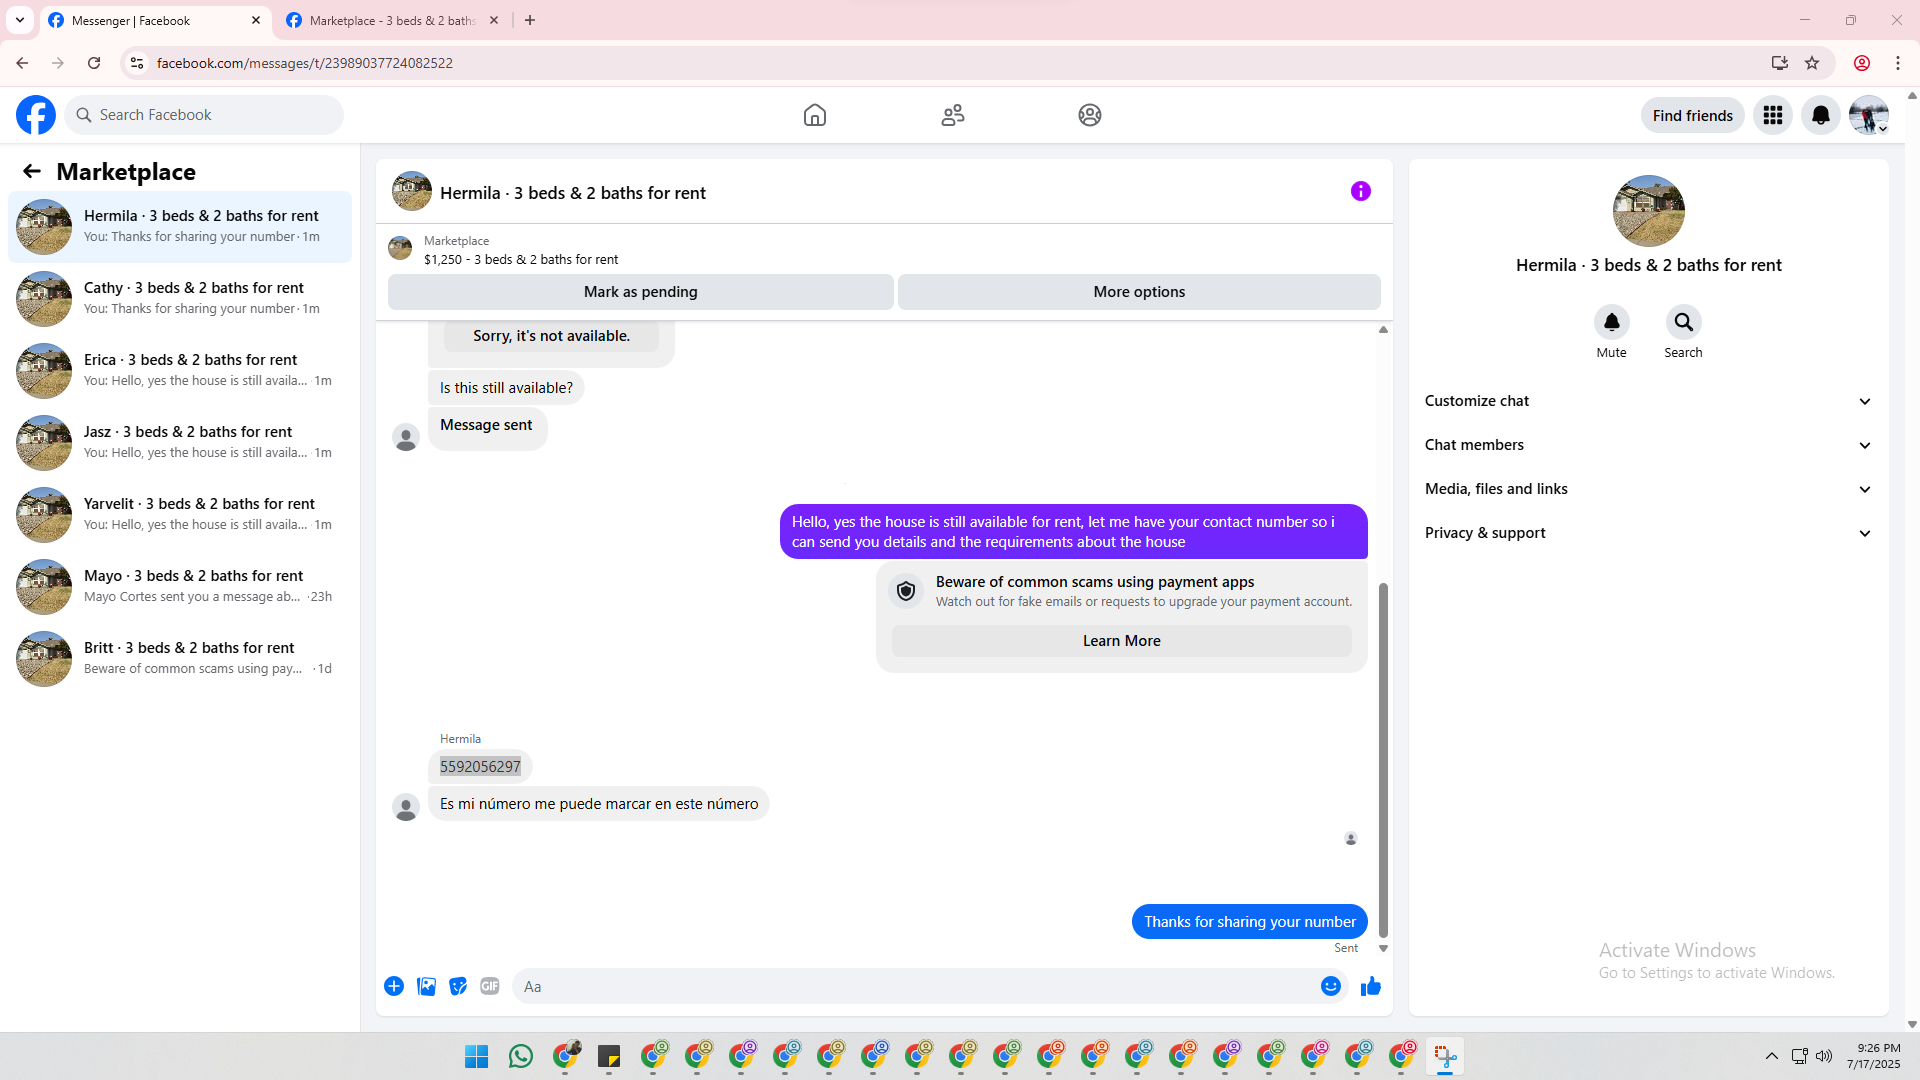
Task: View site information icon in address bar
Action: point(137,63)
